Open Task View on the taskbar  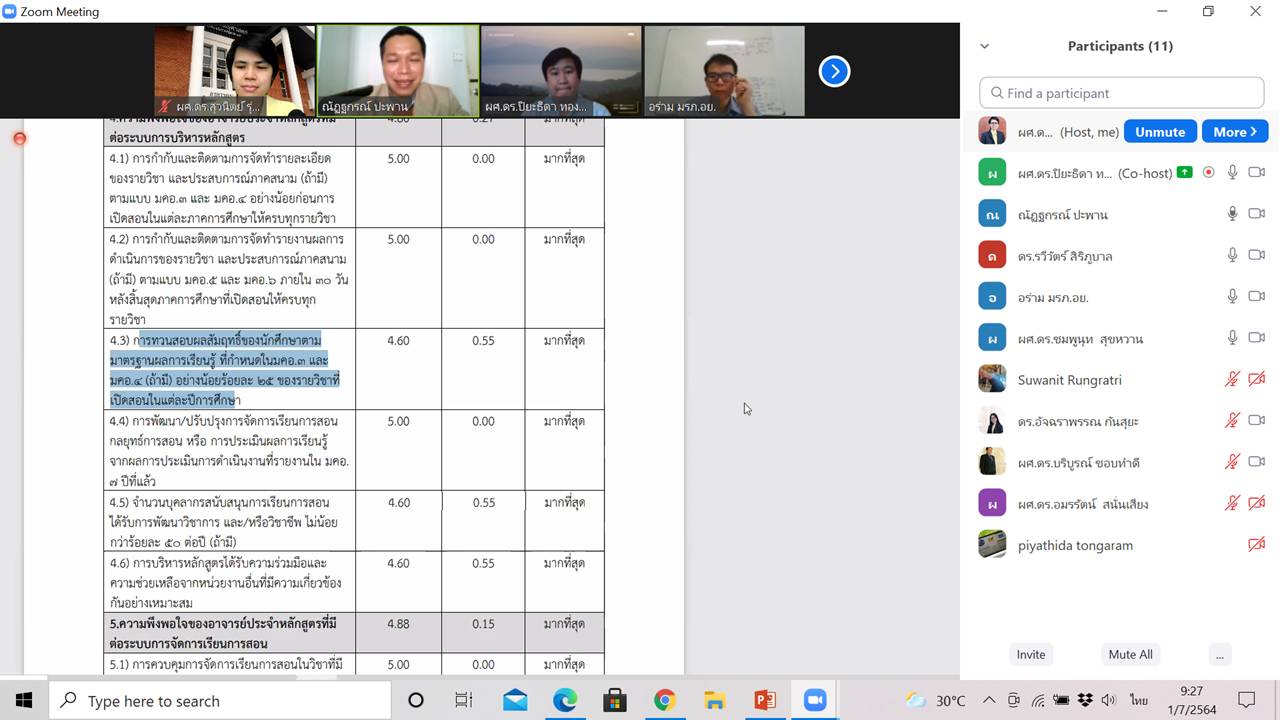click(x=464, y=700)
